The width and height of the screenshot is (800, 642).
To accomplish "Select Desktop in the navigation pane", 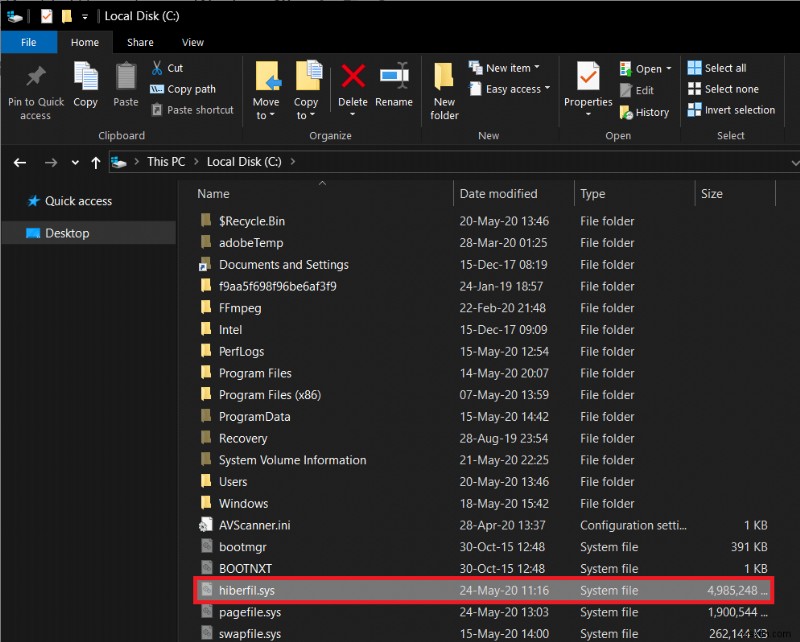I will tap(67, 233).
